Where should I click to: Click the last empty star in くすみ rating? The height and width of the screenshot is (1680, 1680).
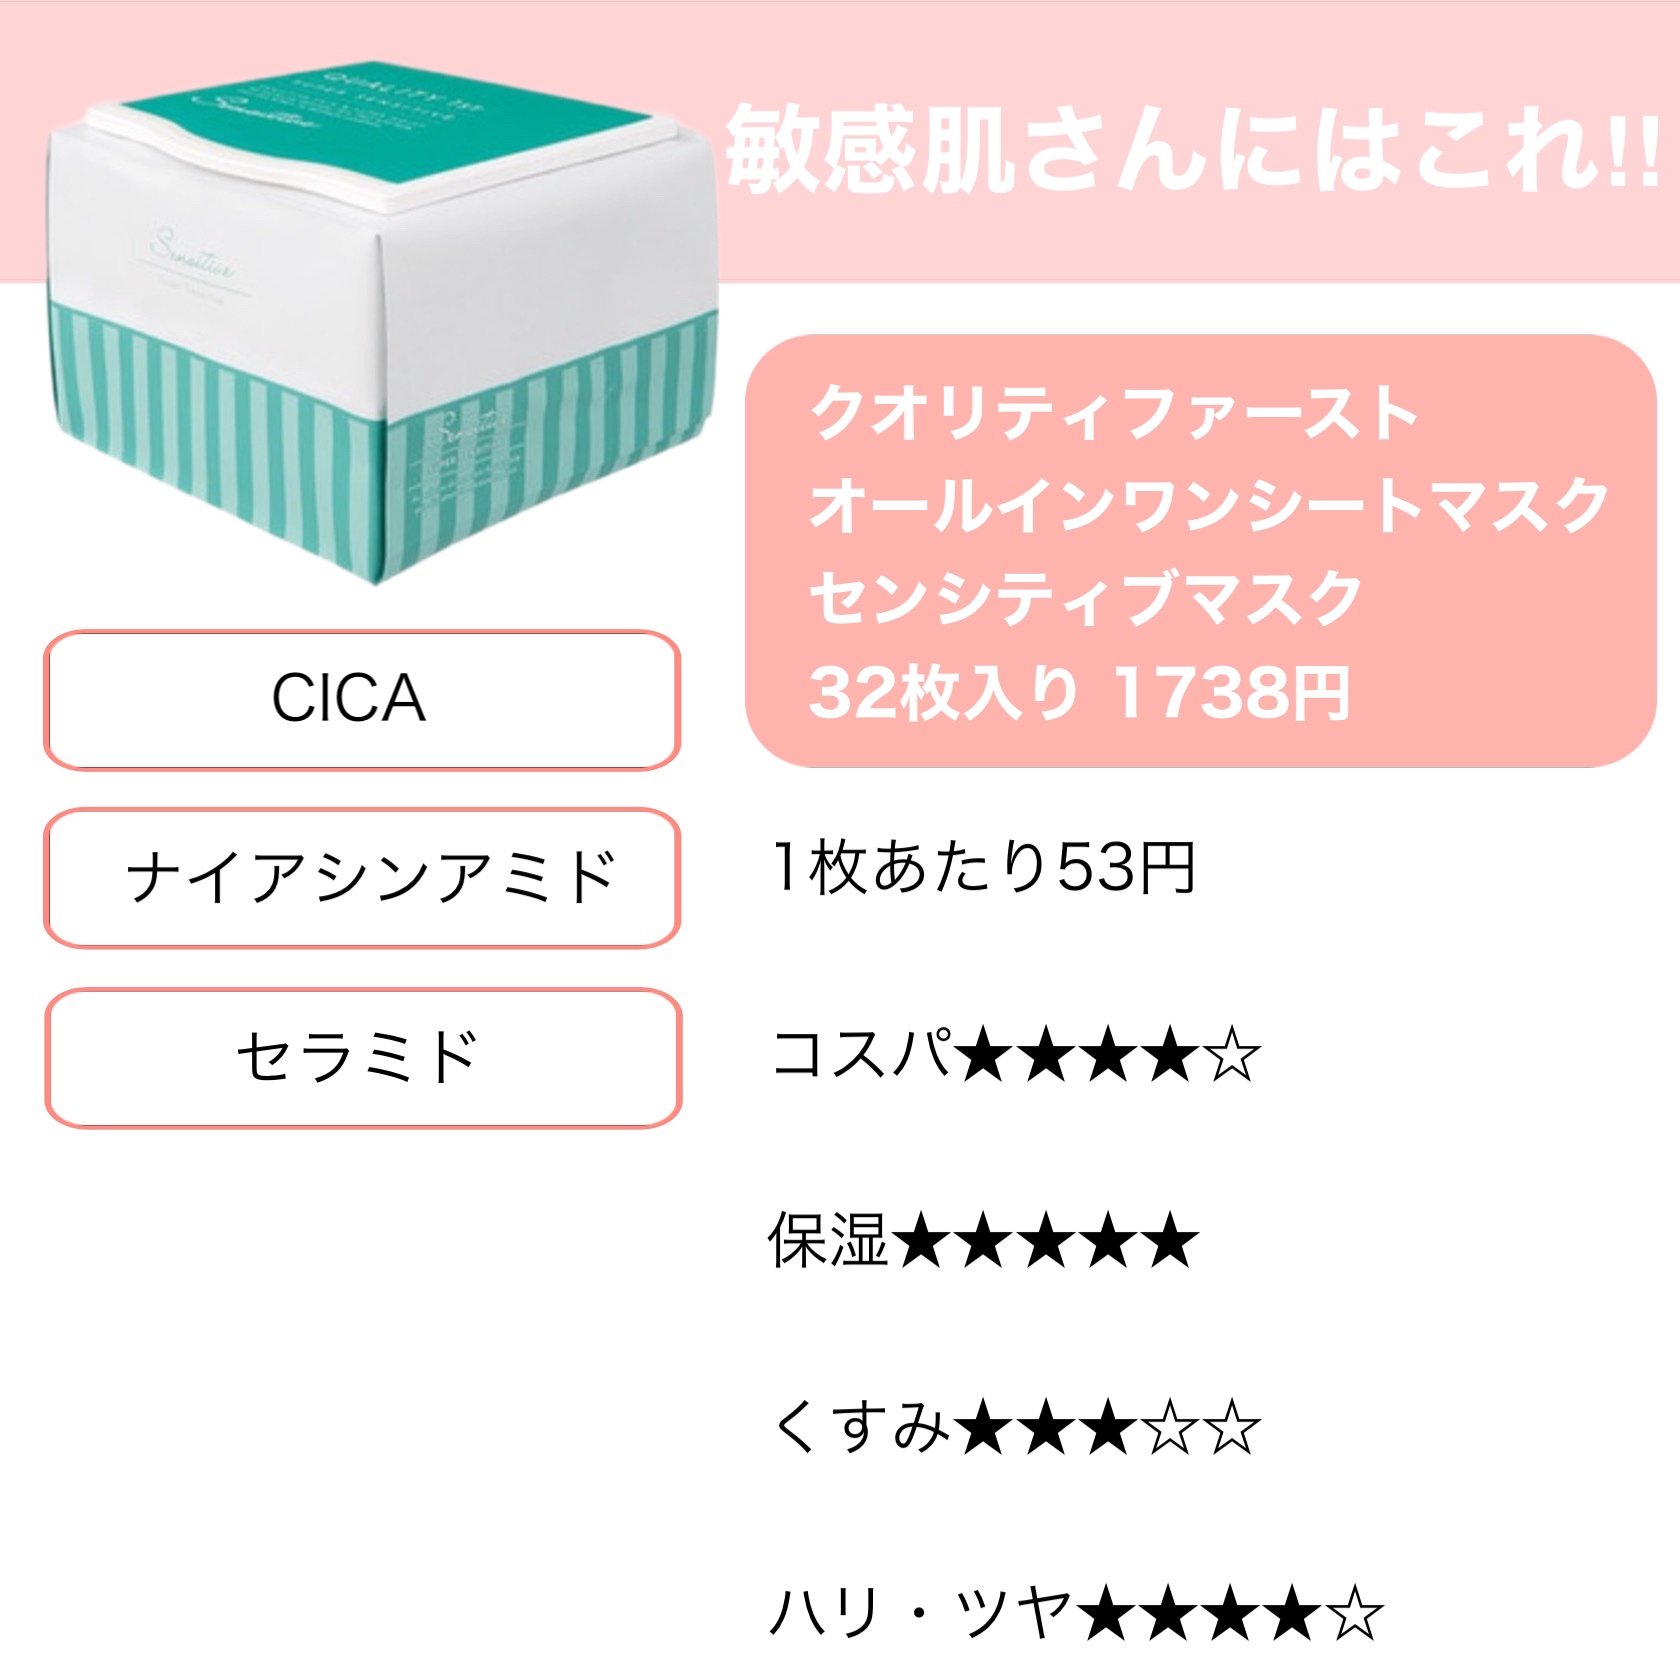tap(1233, 1429)
